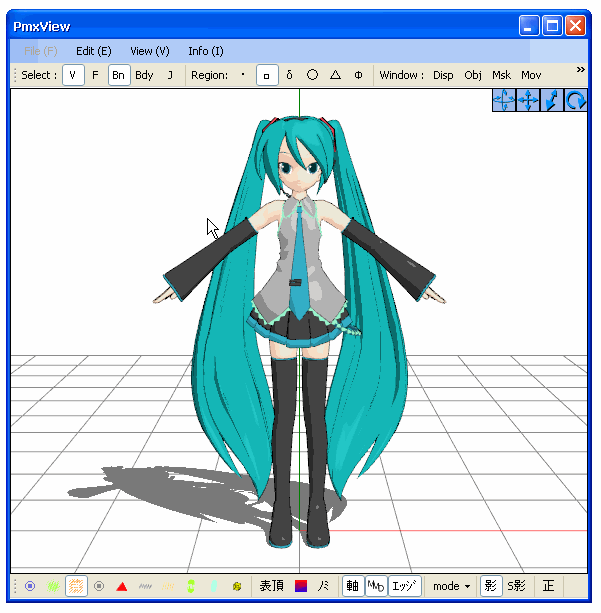Viewport: 601px width, 613px height.
Task: Toggle blue circle vertex display icon
Action: (30, 586)
